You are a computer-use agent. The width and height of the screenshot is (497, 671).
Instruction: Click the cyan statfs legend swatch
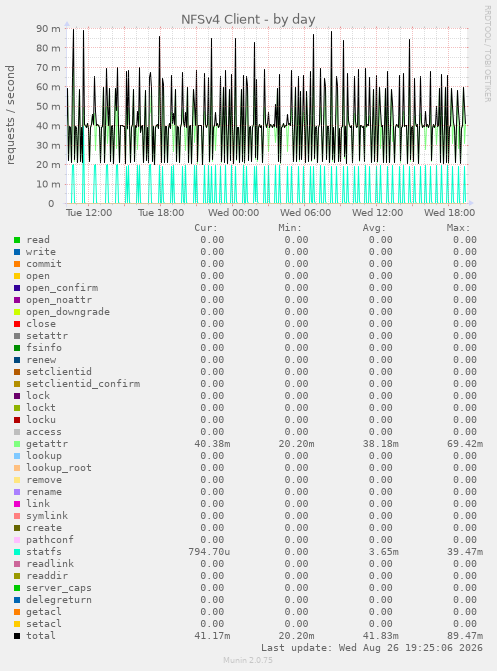tap(17, 552)
